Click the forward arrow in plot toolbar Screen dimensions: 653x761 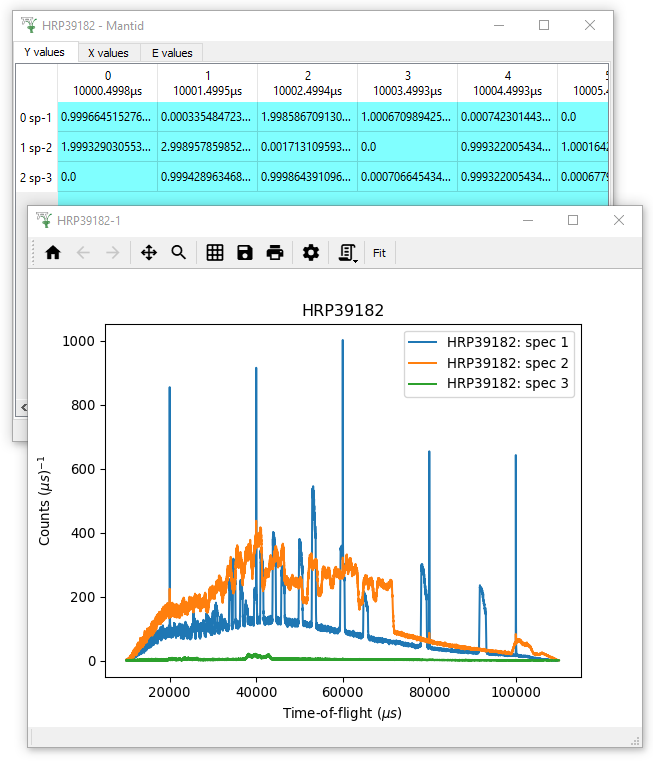112,253
